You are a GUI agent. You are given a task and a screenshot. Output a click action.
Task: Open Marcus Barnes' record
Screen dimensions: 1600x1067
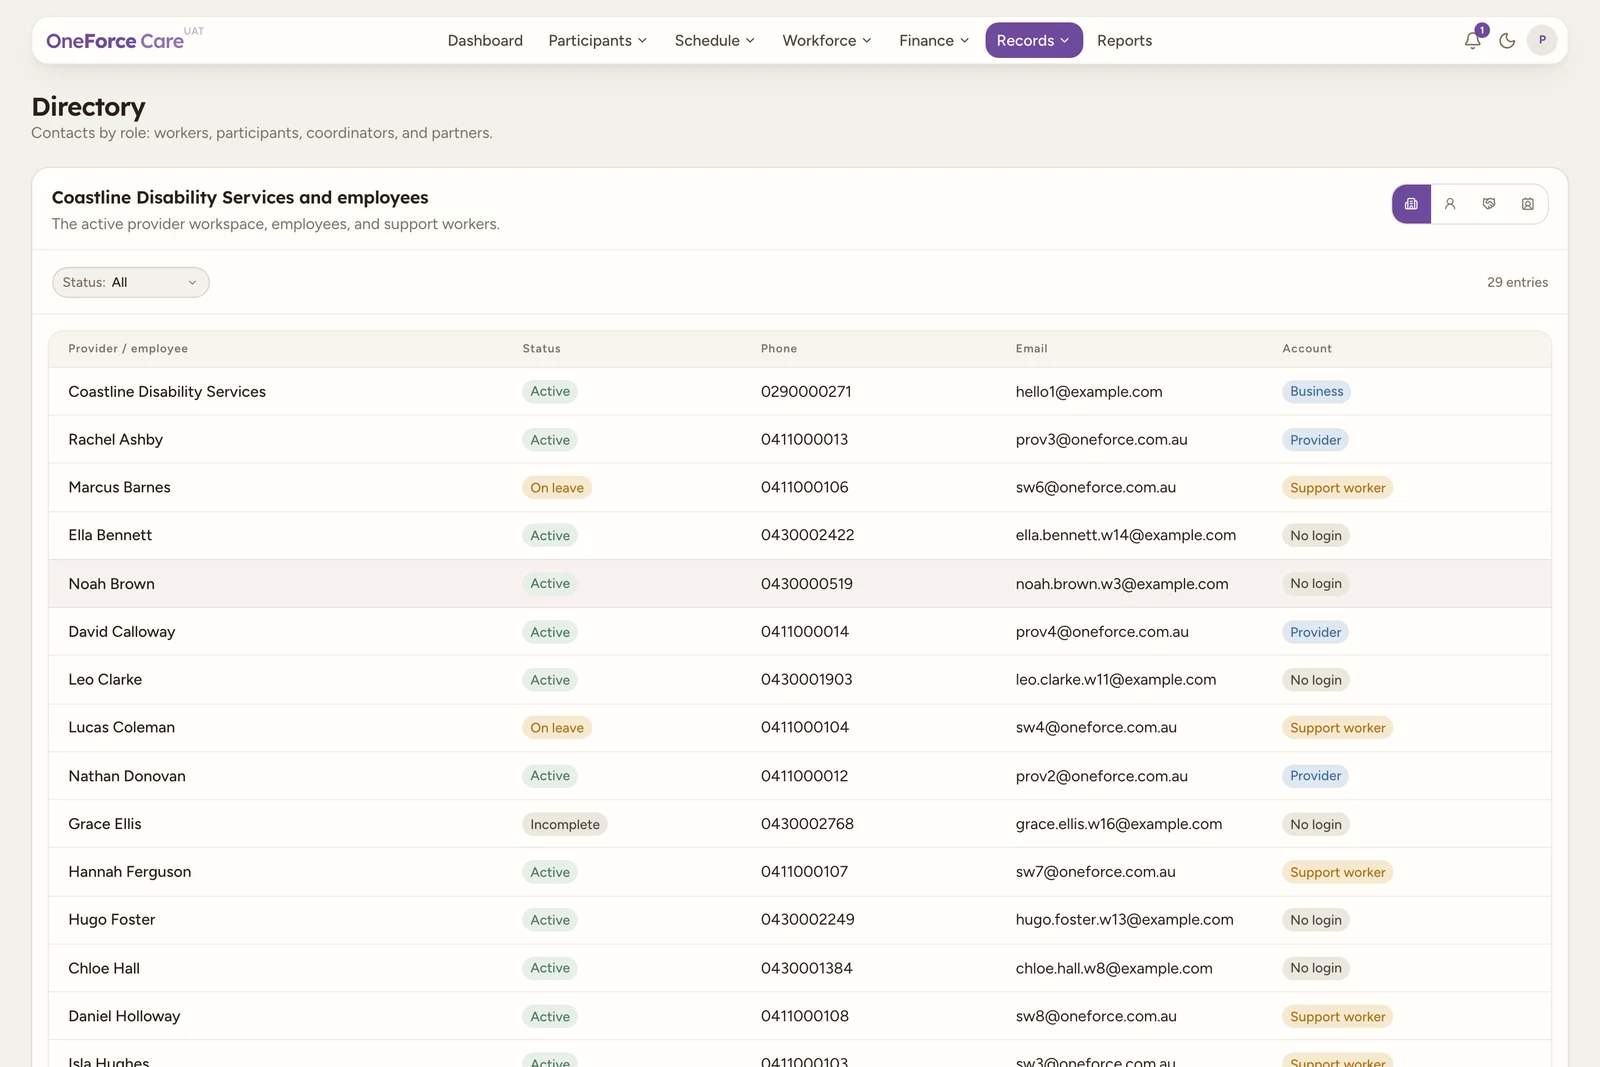(800, 488)
